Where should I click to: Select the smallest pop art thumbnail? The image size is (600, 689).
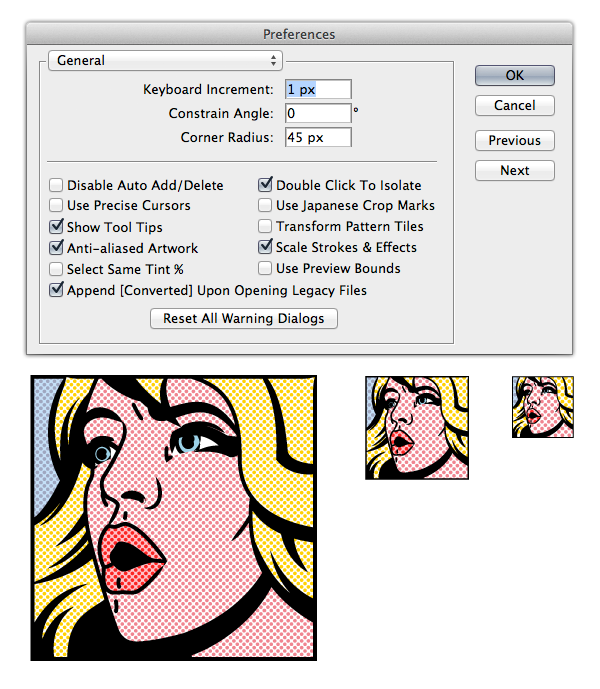click(543, 407)
